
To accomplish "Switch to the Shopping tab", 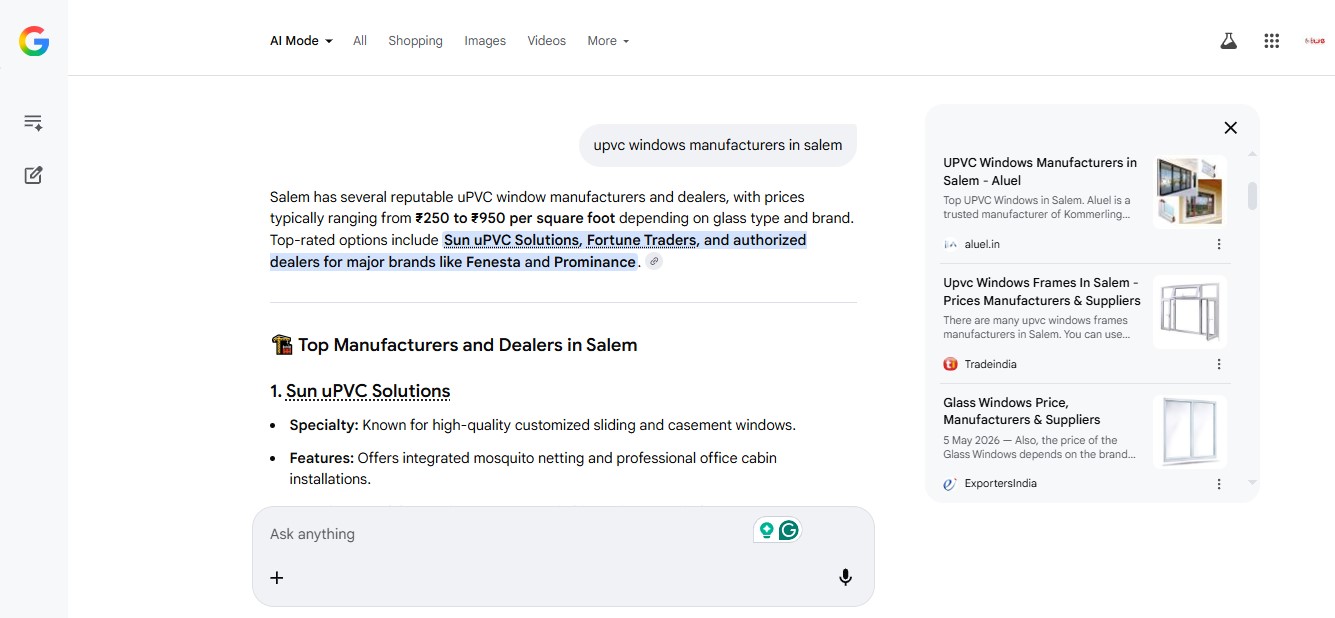I will pos(415,41).
